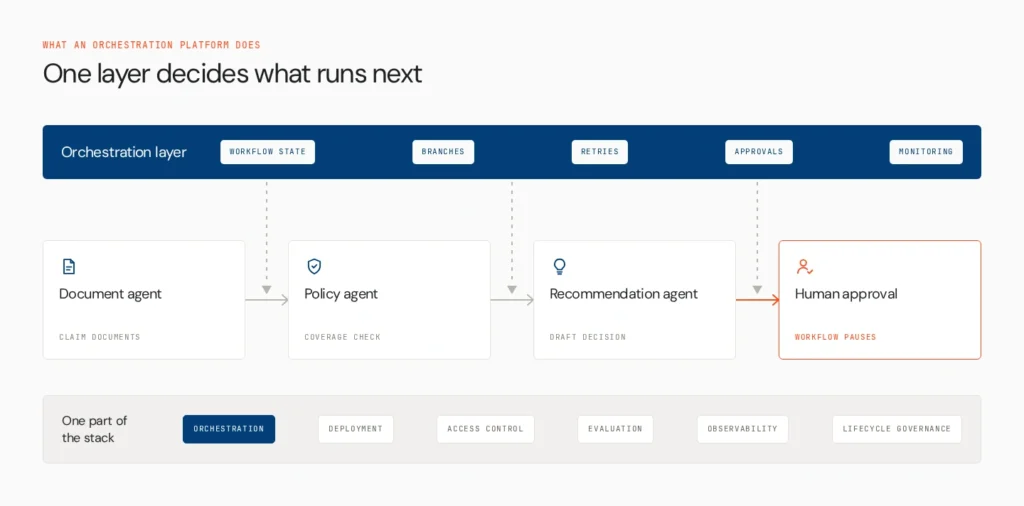Click the Document agent title
This screenshot has height=506, width=1024.
pos(110,294)
